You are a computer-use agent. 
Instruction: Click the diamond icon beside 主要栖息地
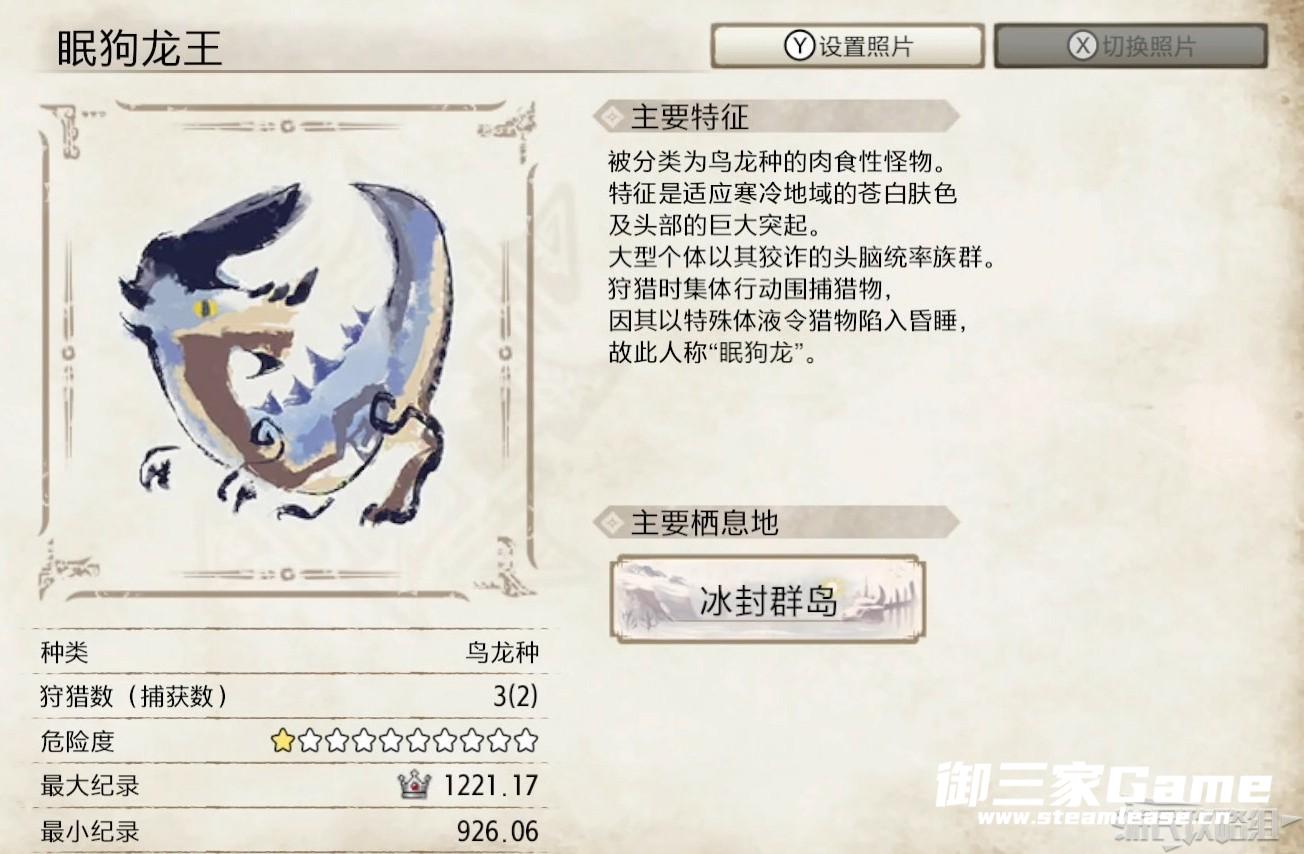click(607, 522)
